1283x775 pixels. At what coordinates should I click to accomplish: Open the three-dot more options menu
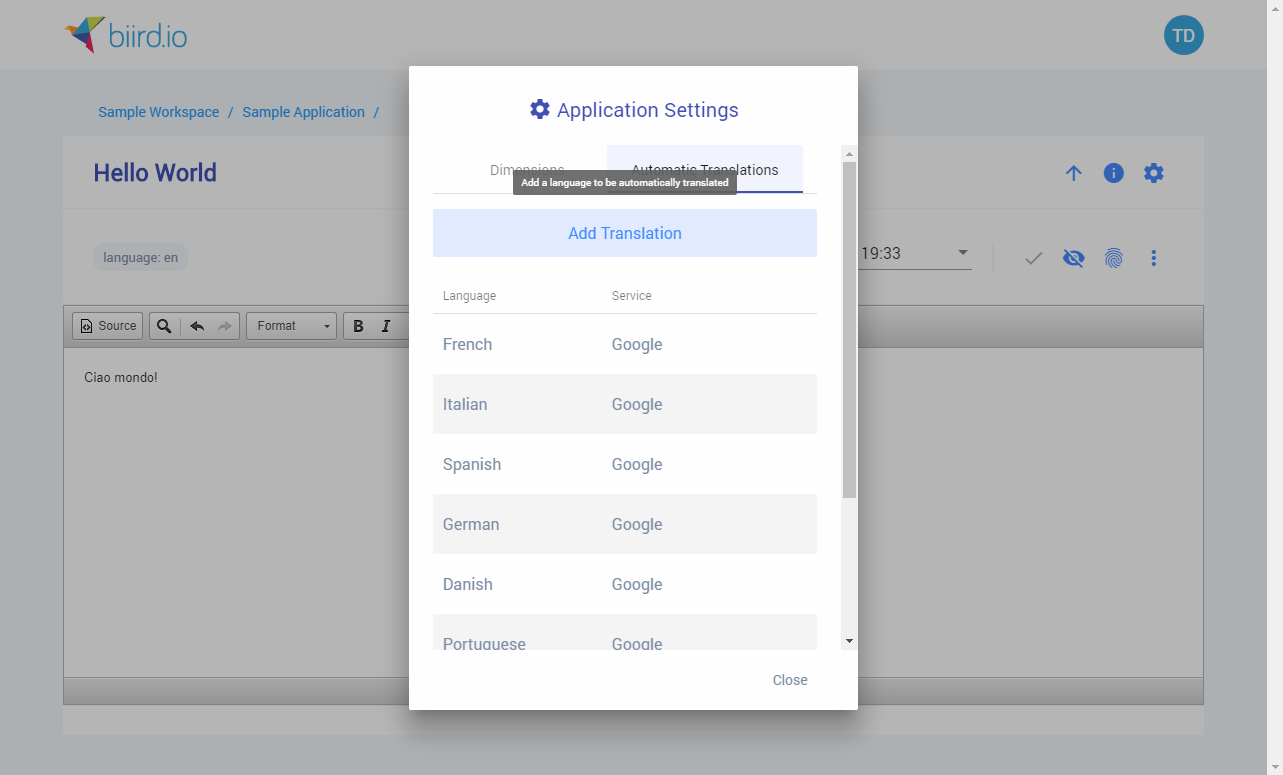(1153, 258)
